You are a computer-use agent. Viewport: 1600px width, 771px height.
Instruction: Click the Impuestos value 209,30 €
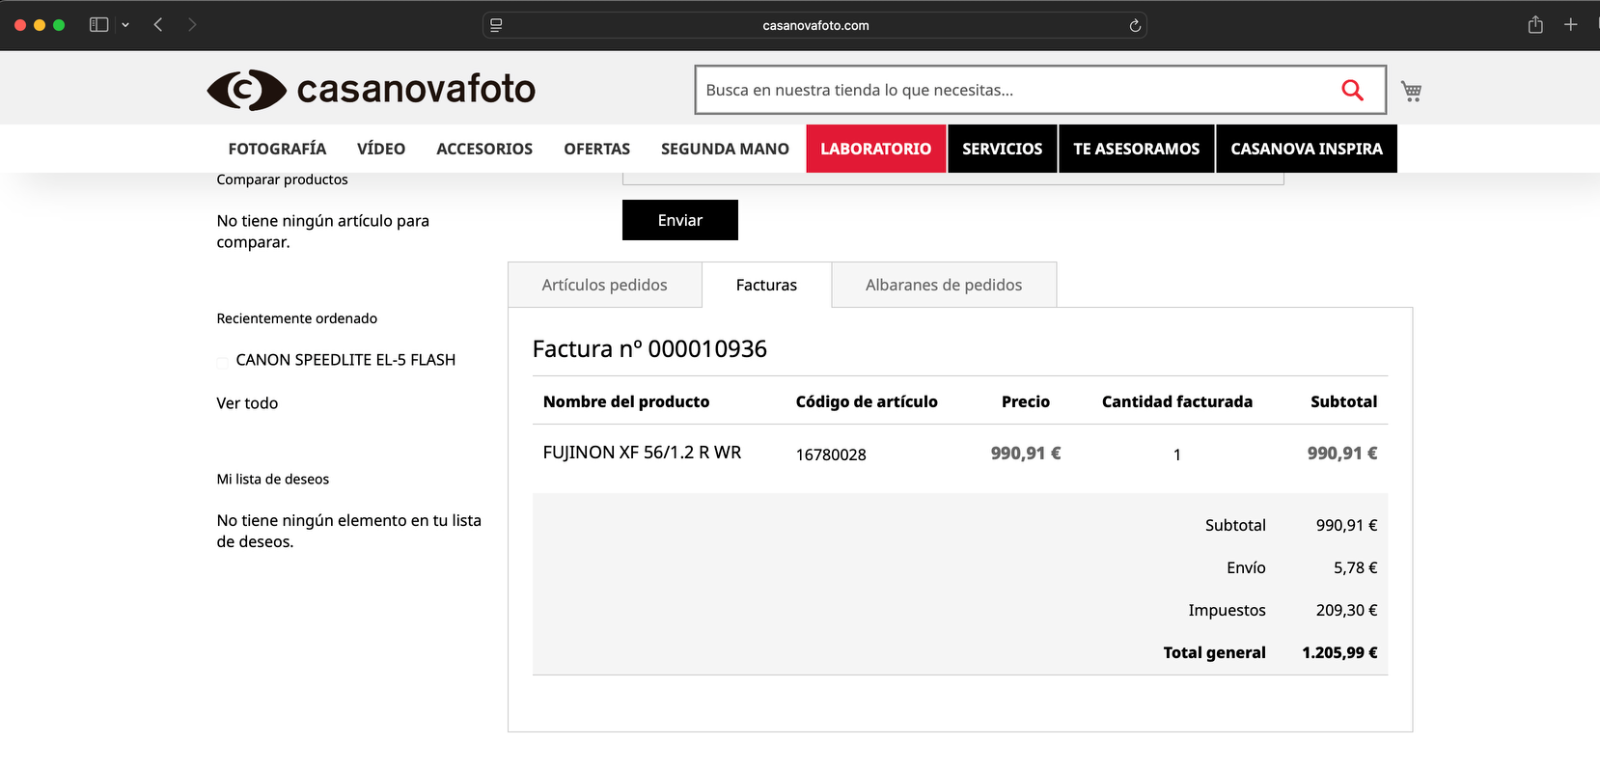[x=1346, y=610]
